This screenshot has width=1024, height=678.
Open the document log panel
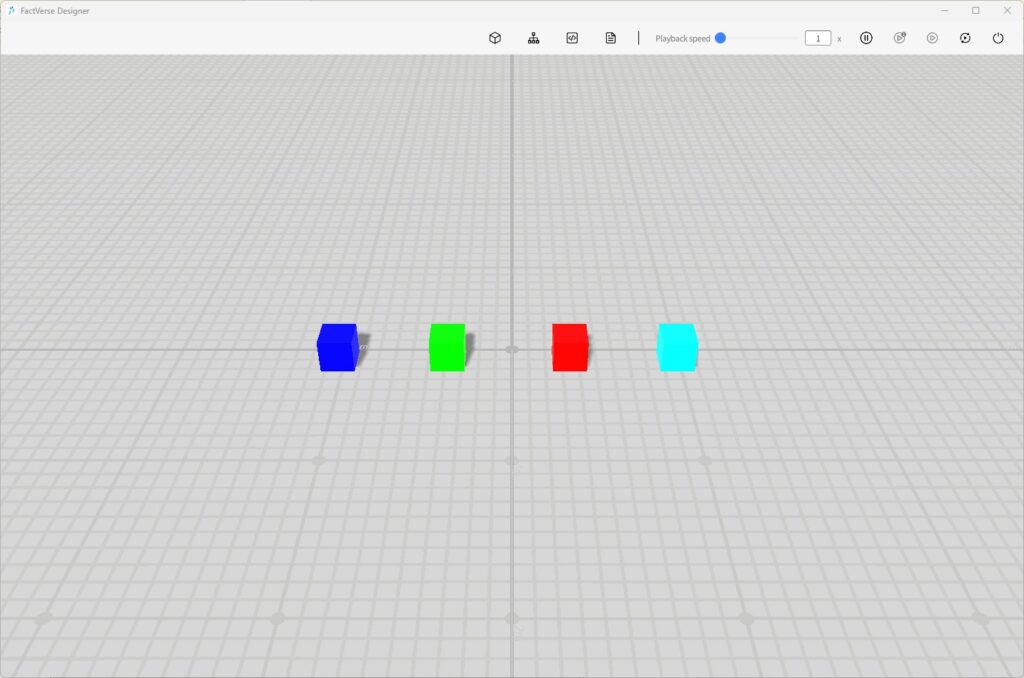(610, 37)
